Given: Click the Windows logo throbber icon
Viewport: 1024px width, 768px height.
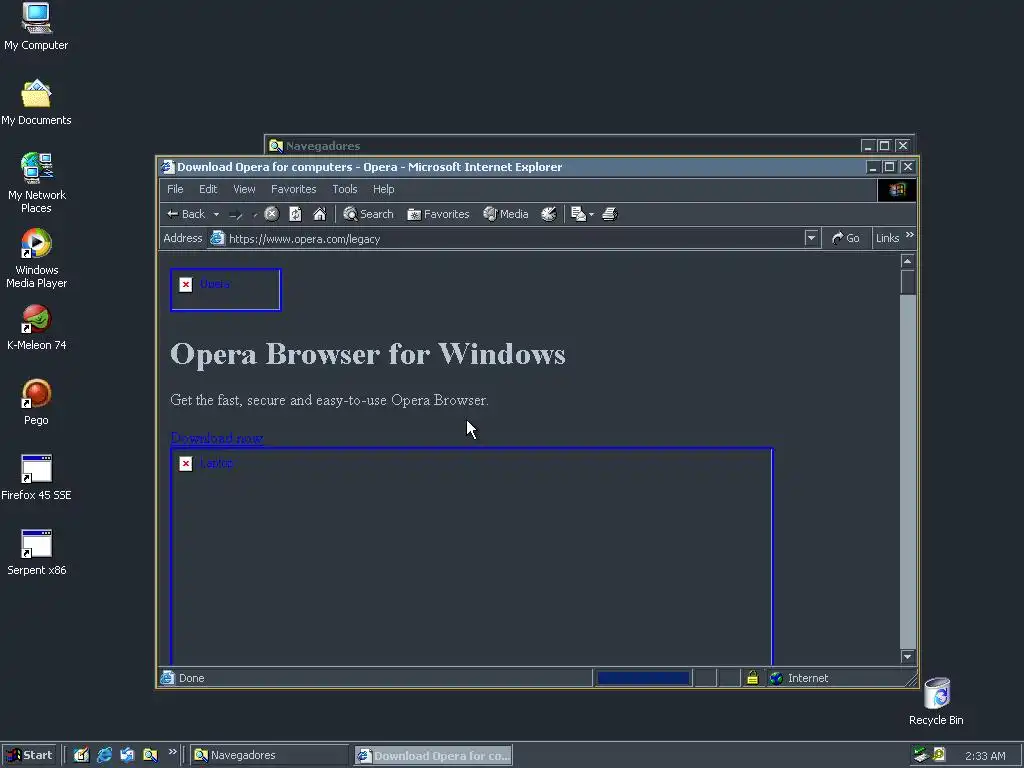Looking at the screenshot, I should tap(897, 189).
